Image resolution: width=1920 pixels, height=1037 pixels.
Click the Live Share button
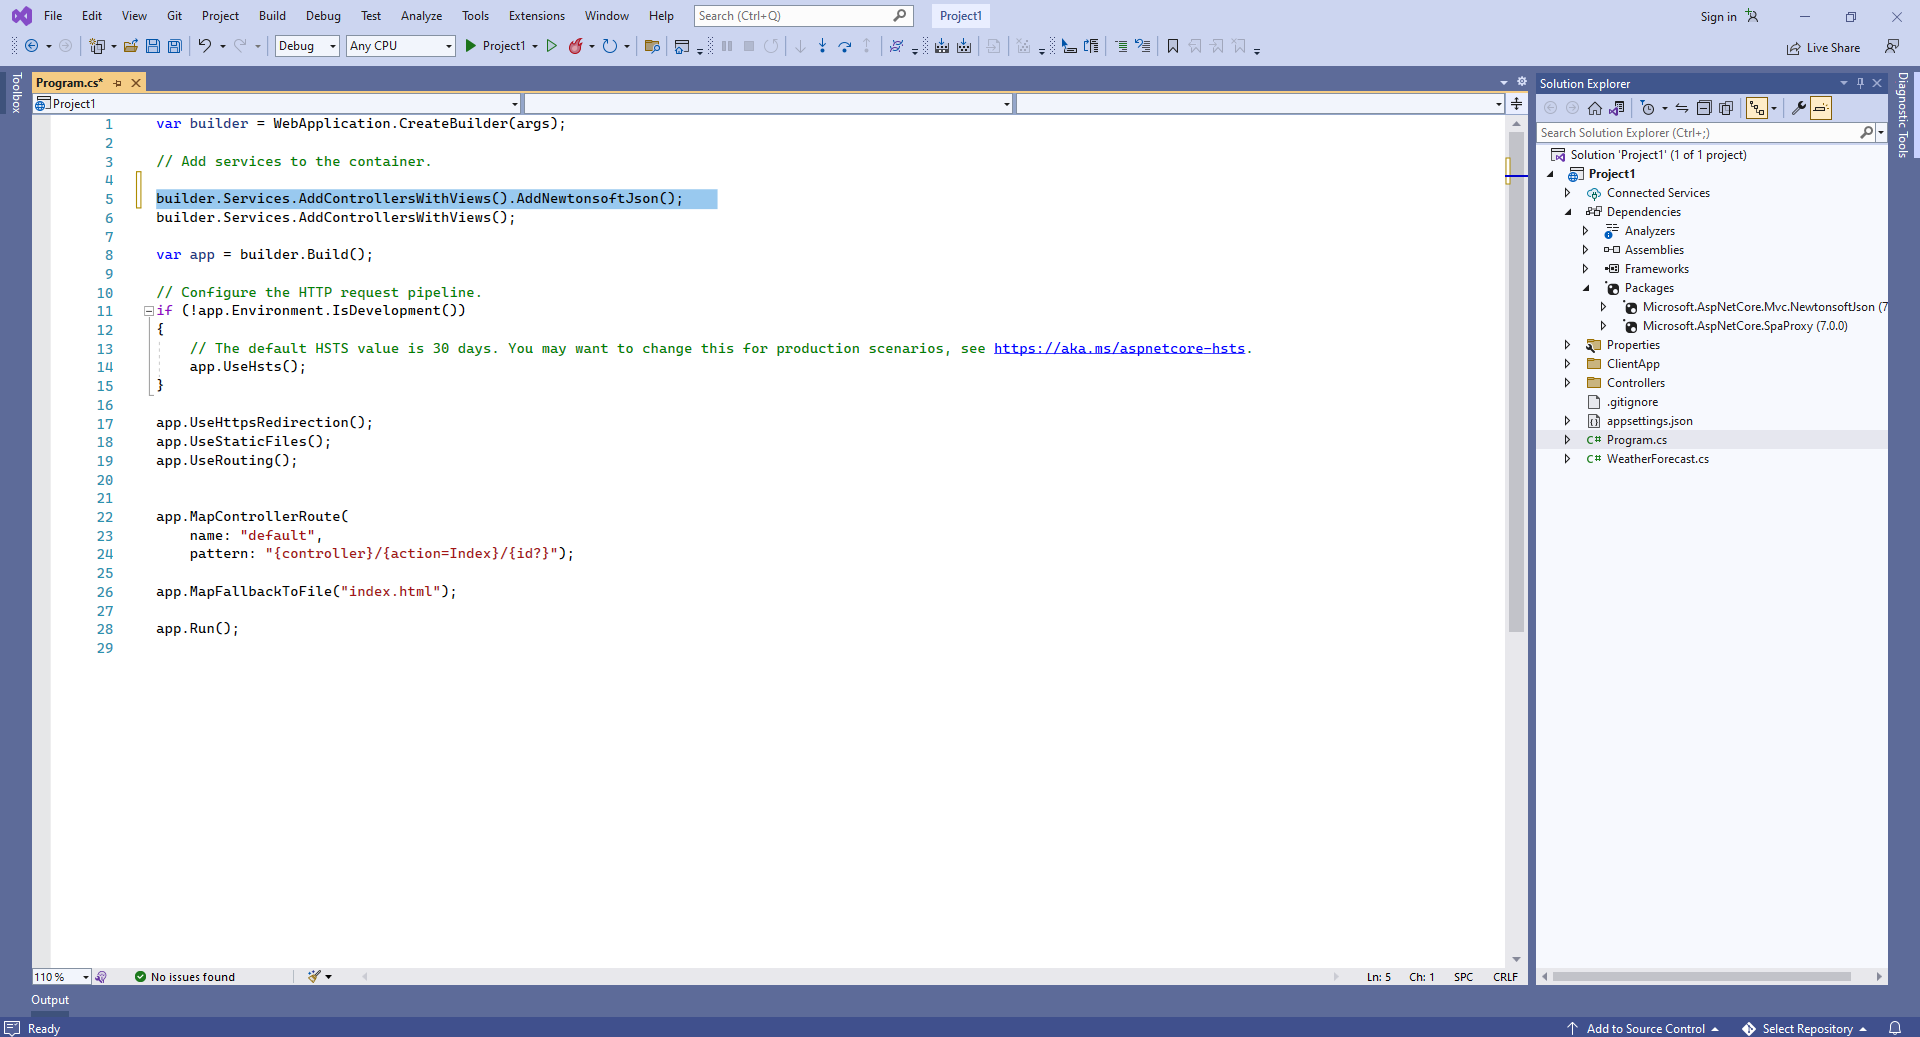[1823, 48]
